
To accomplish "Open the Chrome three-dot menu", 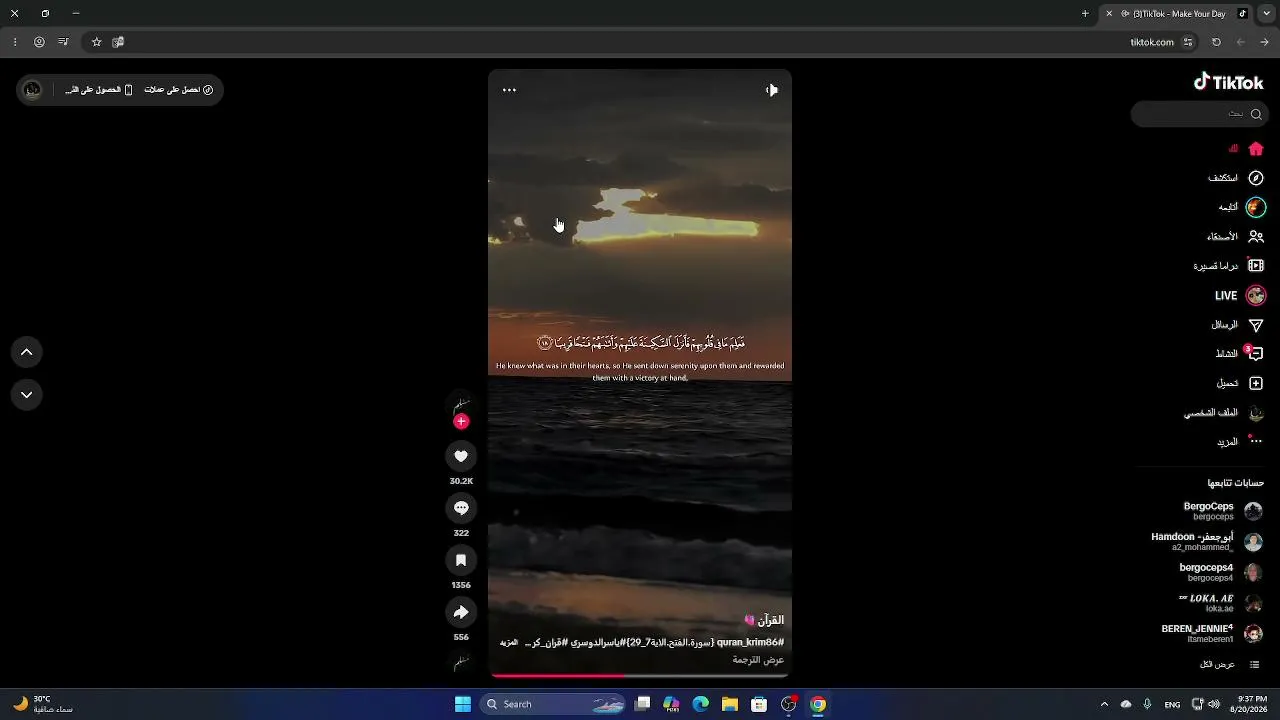I will (15, 42).
